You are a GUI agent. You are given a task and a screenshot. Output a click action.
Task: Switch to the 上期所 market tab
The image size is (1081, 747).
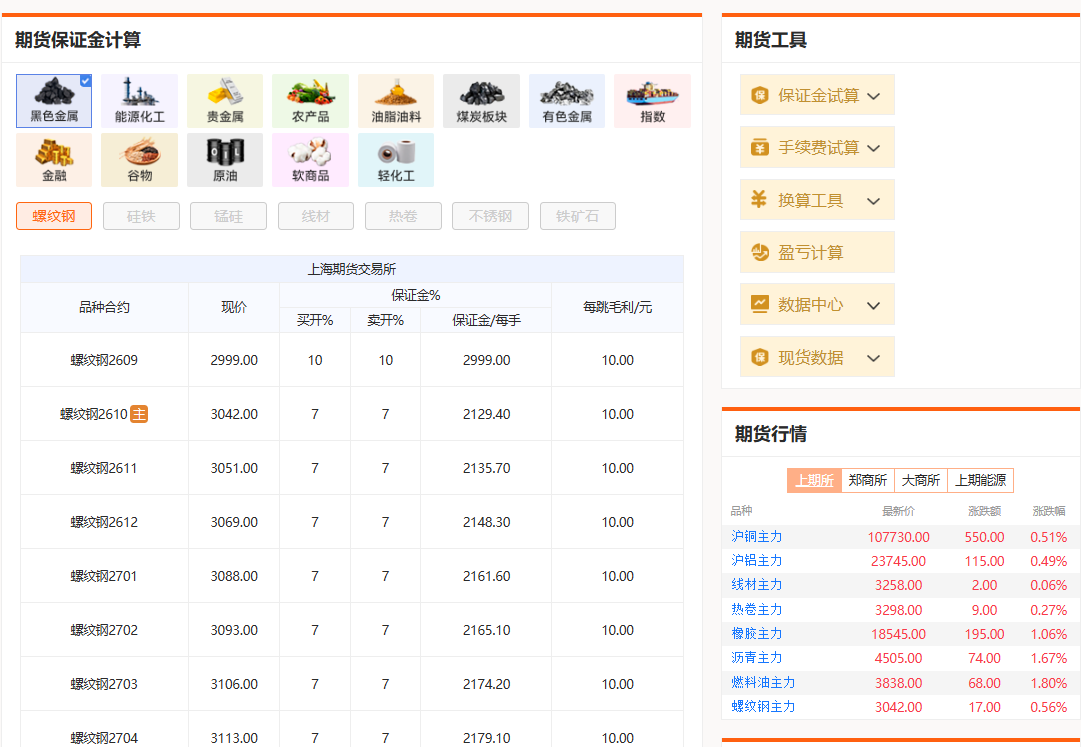814,480
